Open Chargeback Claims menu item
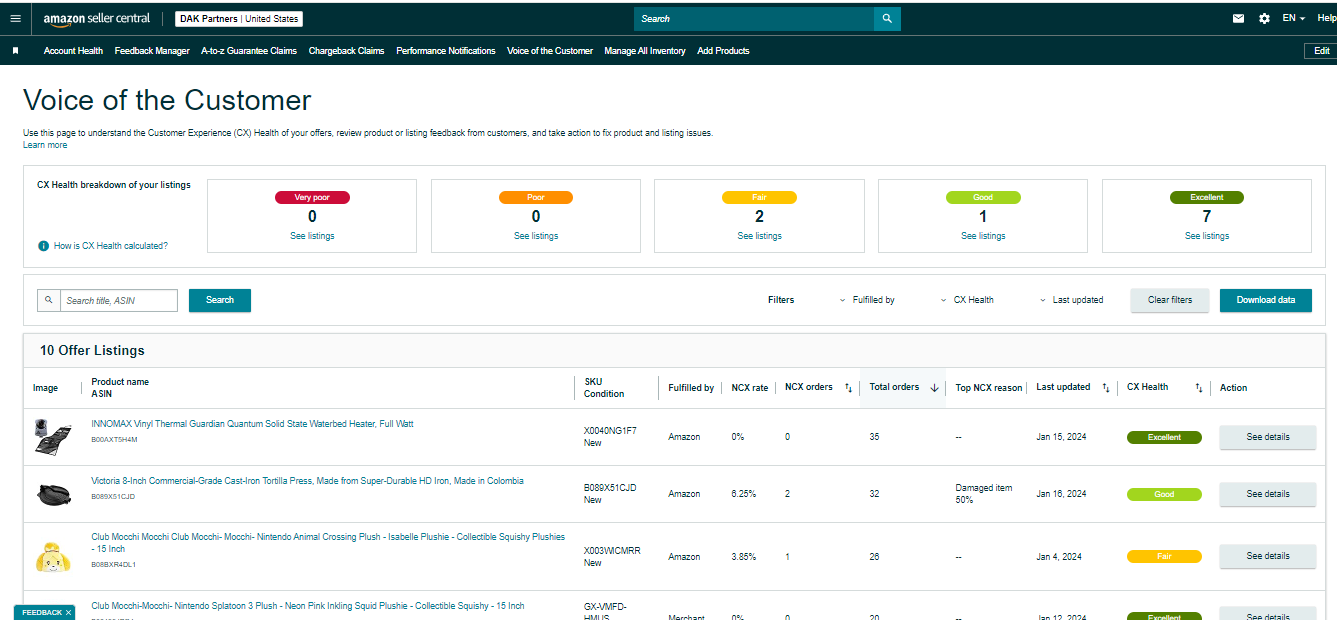This screenshot has height=620, width=1337. 346,51
